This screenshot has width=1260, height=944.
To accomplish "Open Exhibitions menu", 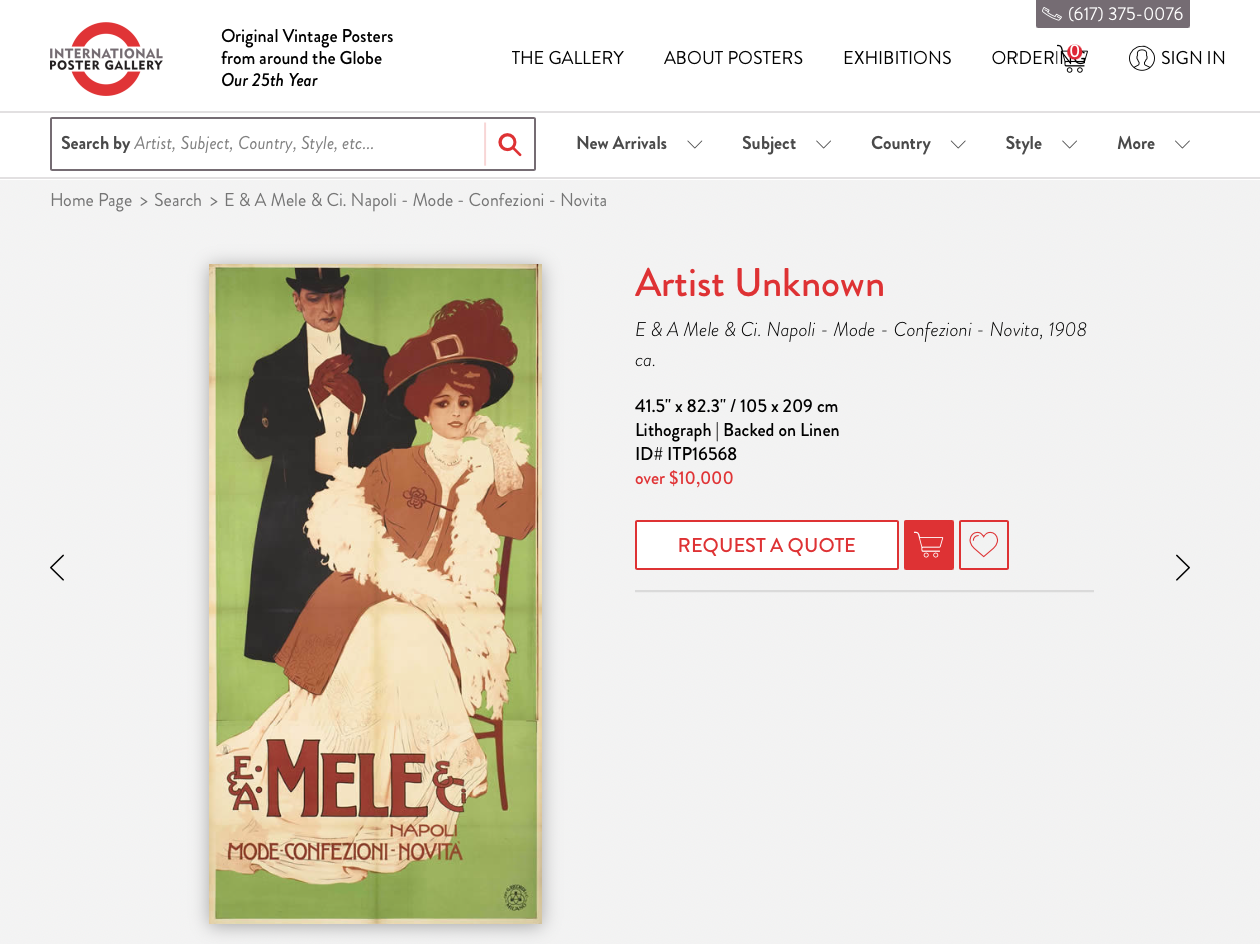I will coord(897,58).
